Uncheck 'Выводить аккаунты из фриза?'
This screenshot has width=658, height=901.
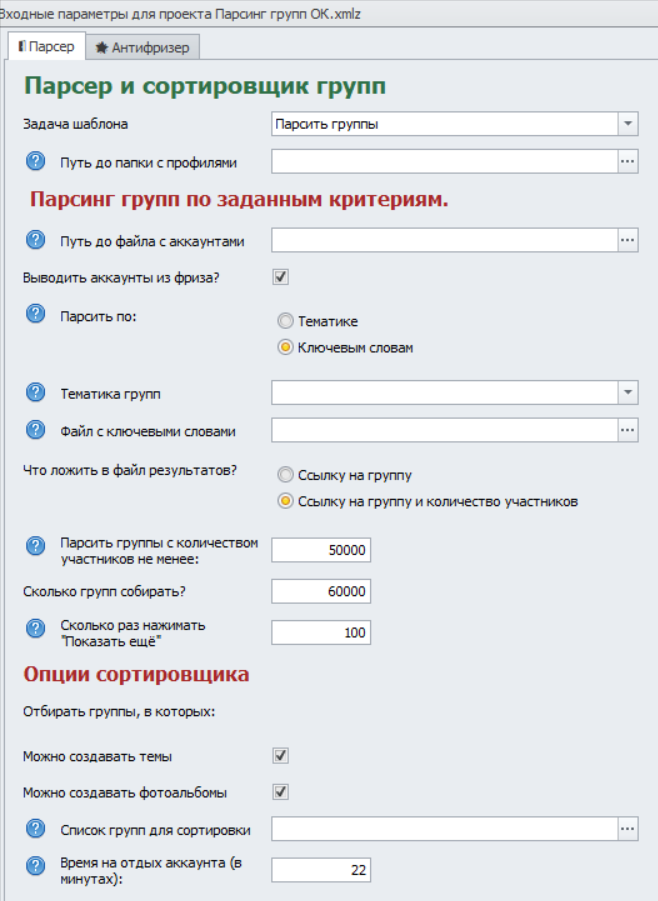(282, 279)
